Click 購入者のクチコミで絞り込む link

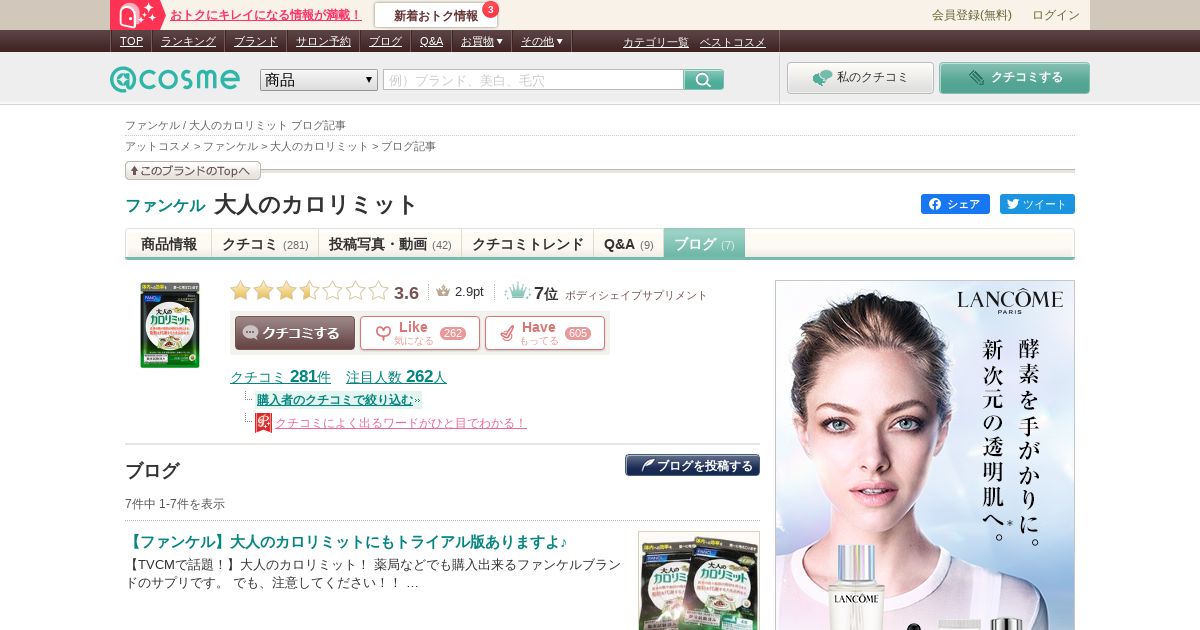coord(335,400)
